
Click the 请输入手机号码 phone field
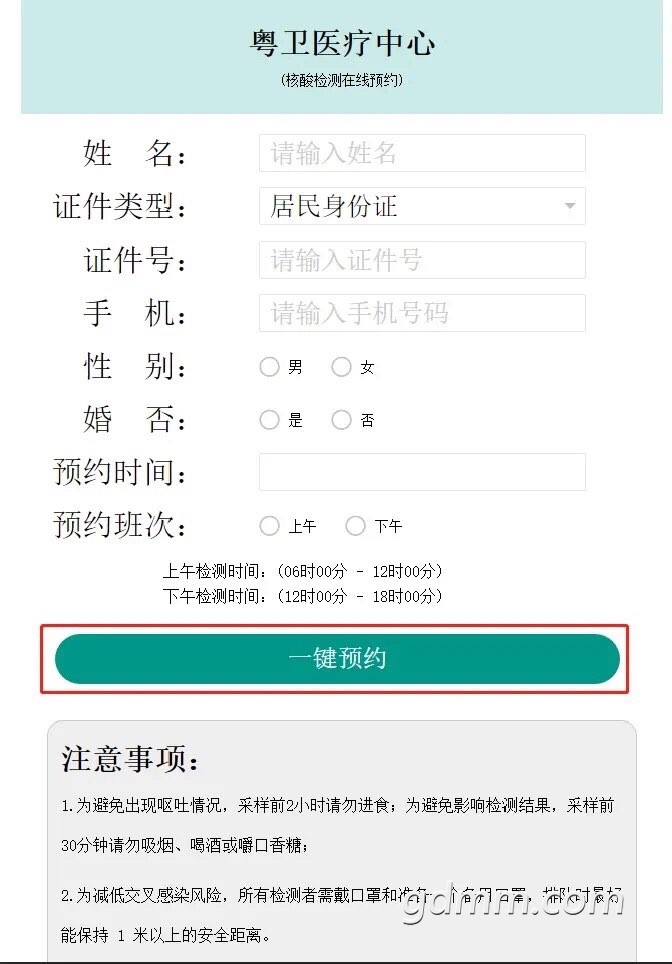pyautogui.click(x=422, y=313)
